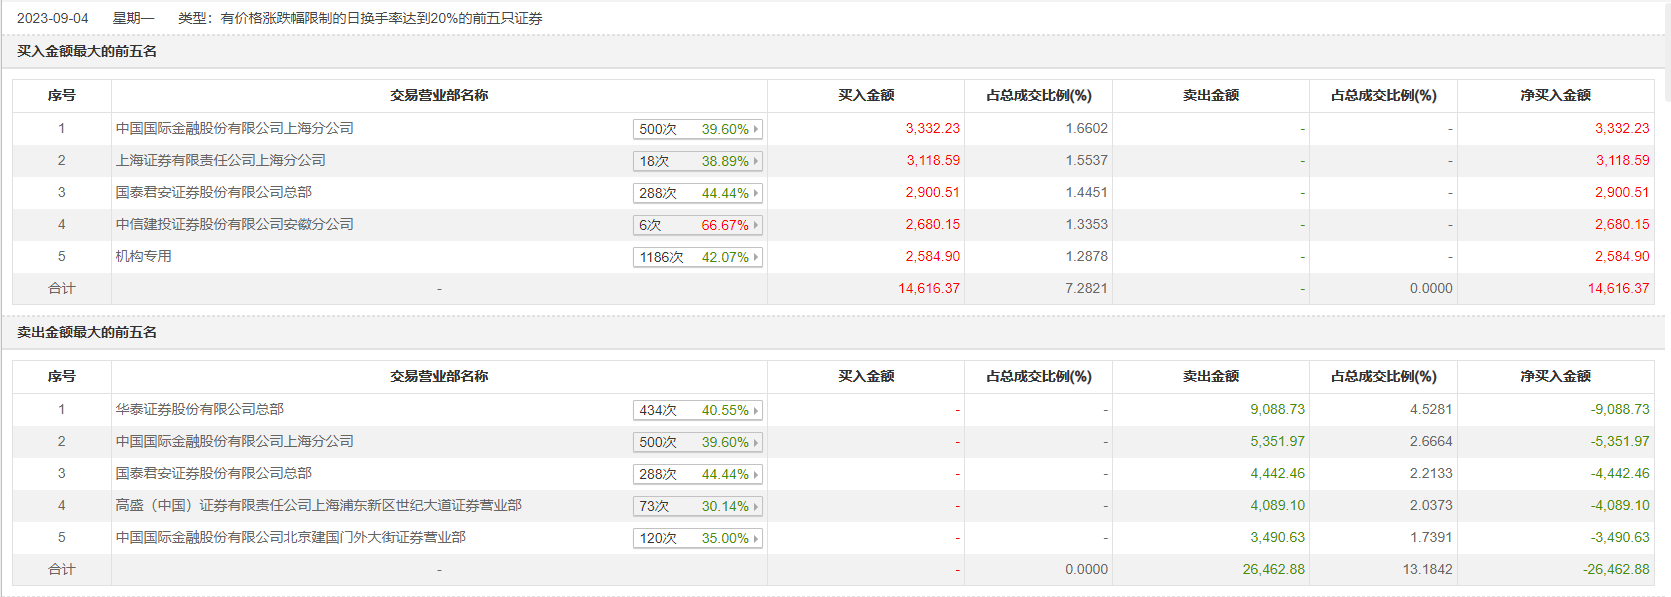The width and height of the screenshot is (1671, 597).
Task: Expand the 73次 30.14% badge arrow
Action: click(756, 506)
